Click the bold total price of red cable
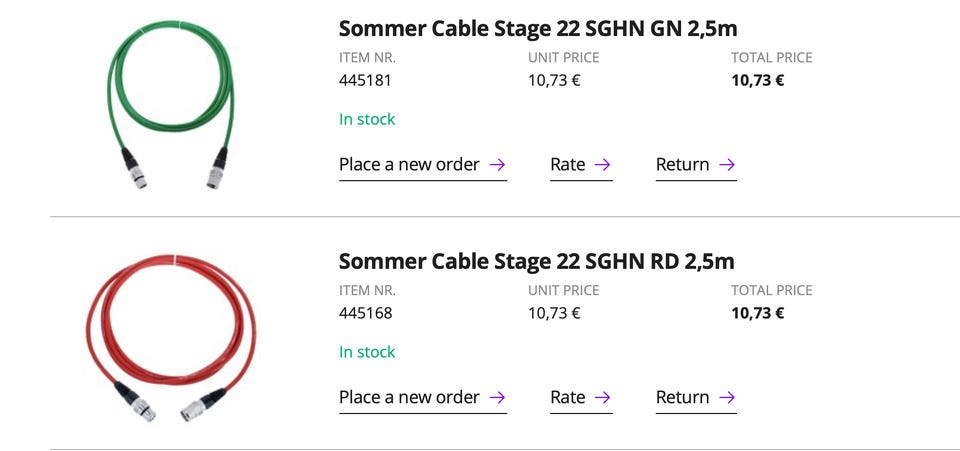Viewport: 960px width, 451px height. [x=757, y=313]
